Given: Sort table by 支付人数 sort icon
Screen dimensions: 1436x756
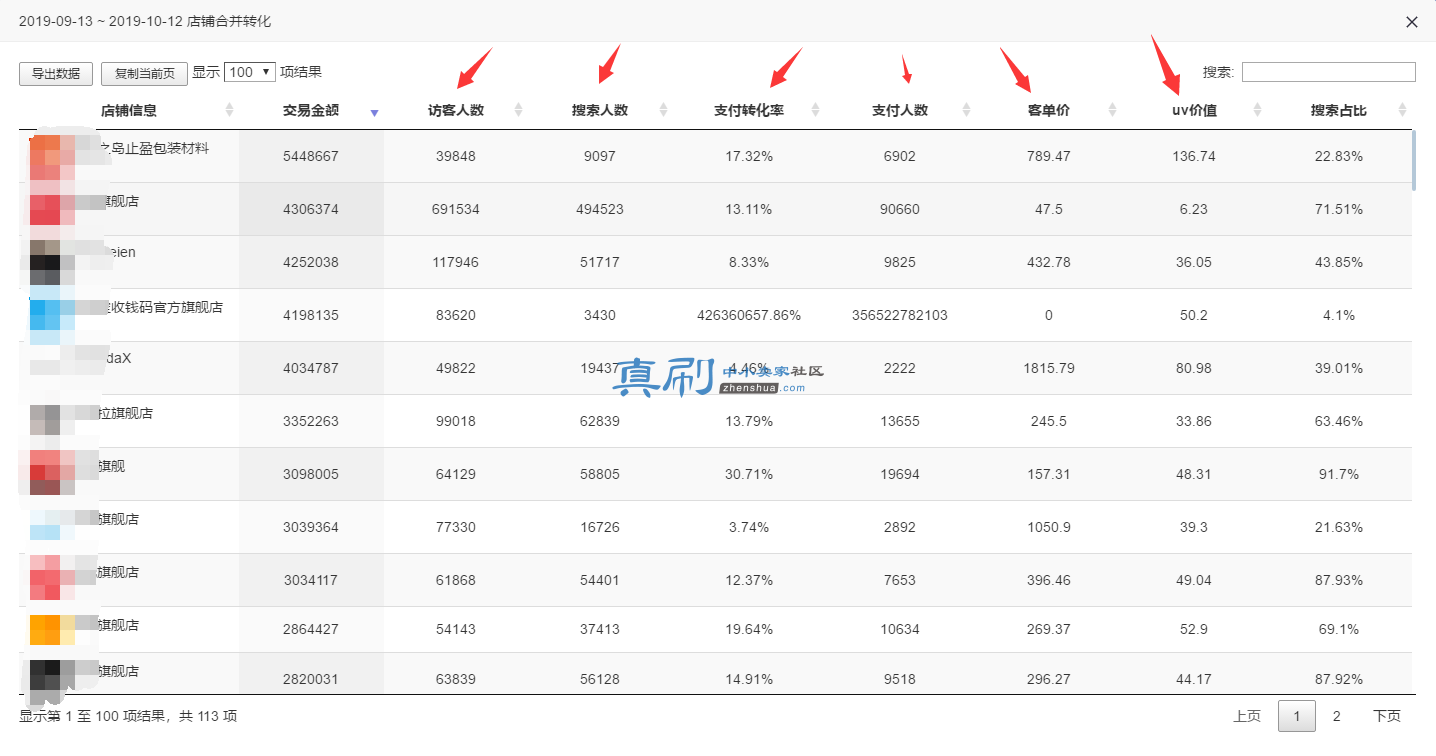Looking at the screenshot, I should [x=966, y=110].
